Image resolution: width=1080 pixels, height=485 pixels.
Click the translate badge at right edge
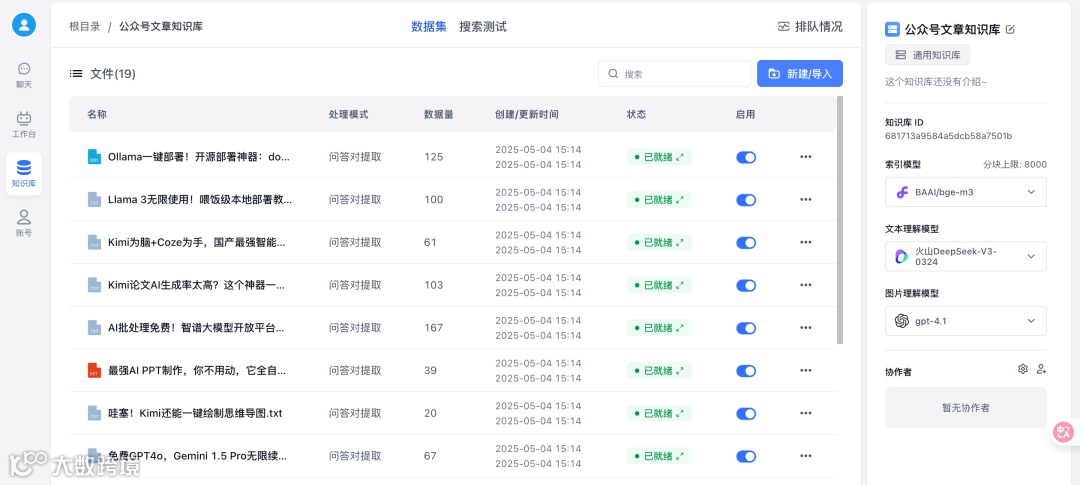coord(1064,433)
